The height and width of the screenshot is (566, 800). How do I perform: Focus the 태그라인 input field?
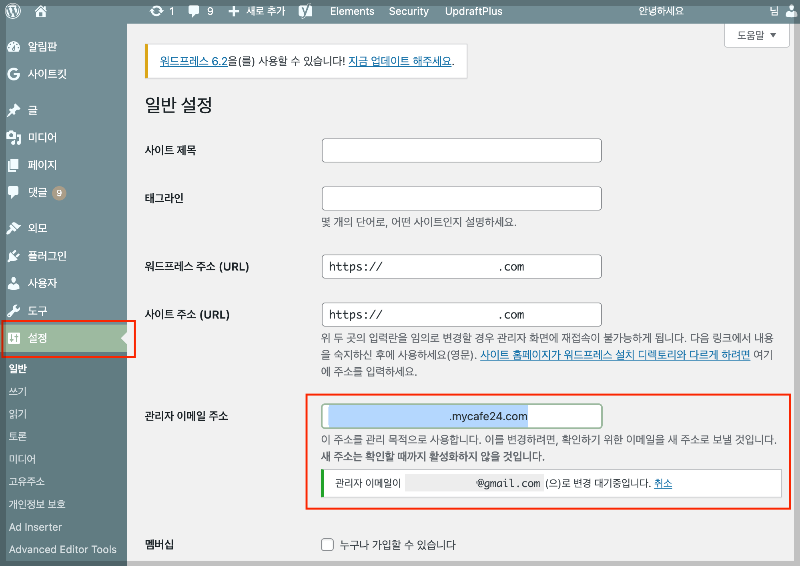point(462,199)
